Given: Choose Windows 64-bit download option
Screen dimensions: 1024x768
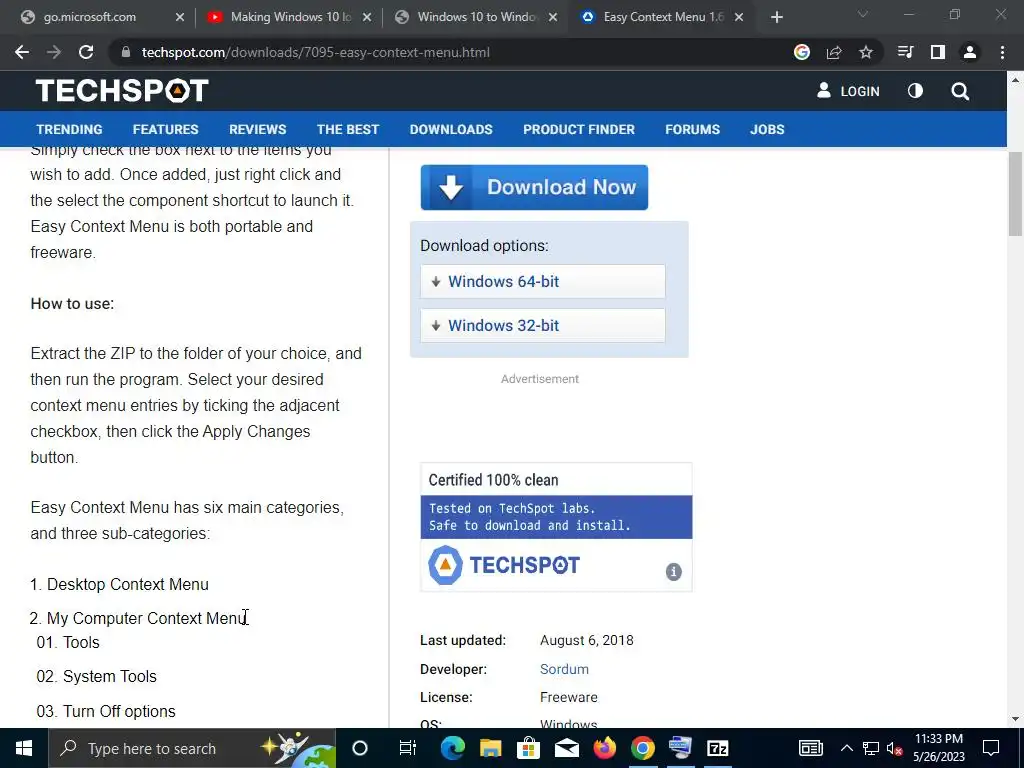Looking at the screenshot, I should point(543,281).
